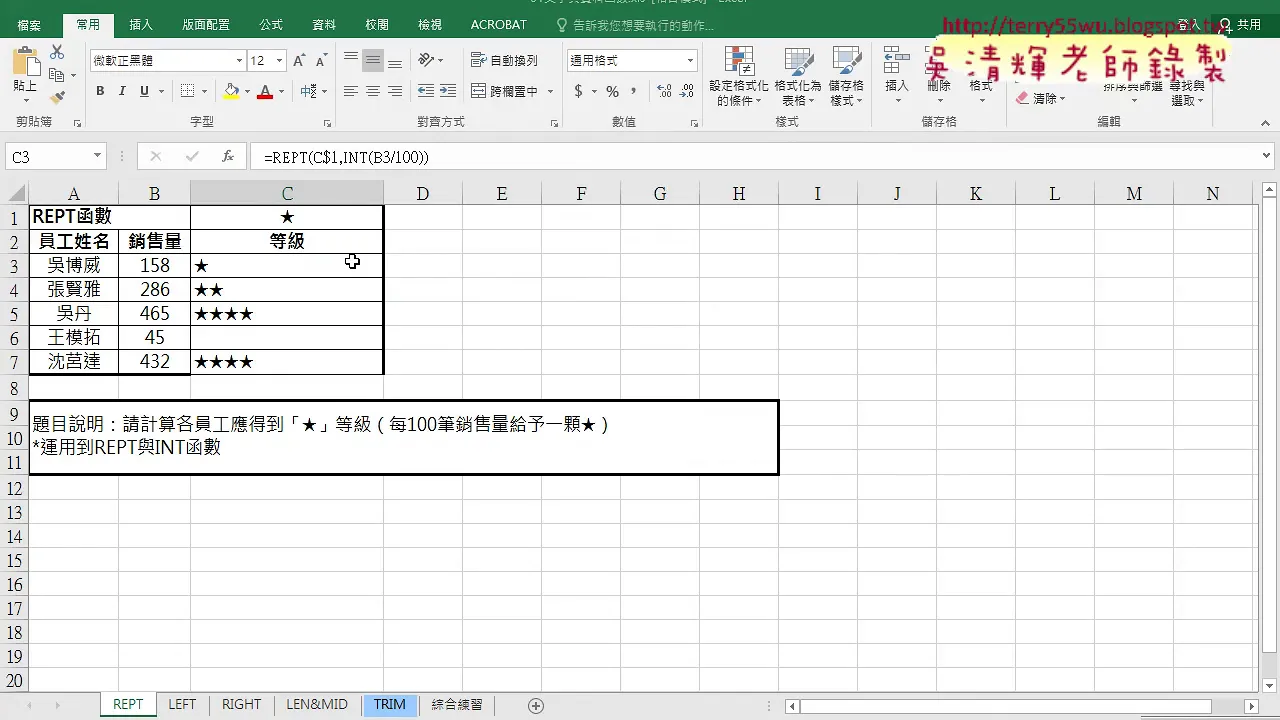Decrease cell indent

click(426, 91)
